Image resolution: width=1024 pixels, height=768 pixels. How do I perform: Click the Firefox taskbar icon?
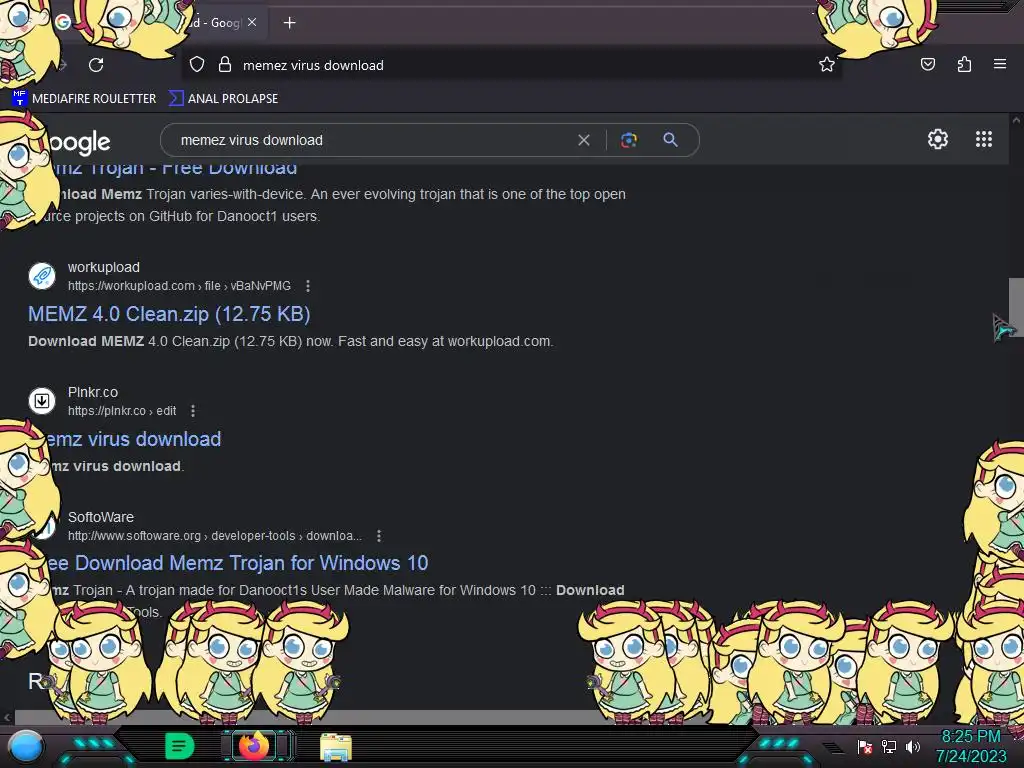coord(253,745)
